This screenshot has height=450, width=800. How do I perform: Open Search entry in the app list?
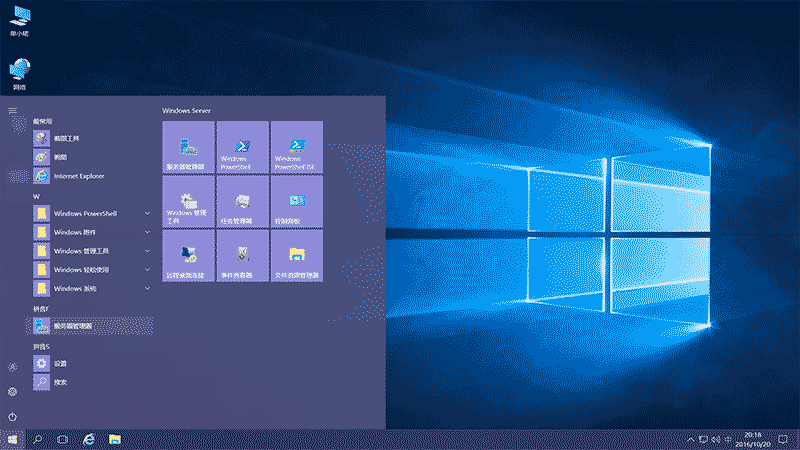(x=90, y=382)
